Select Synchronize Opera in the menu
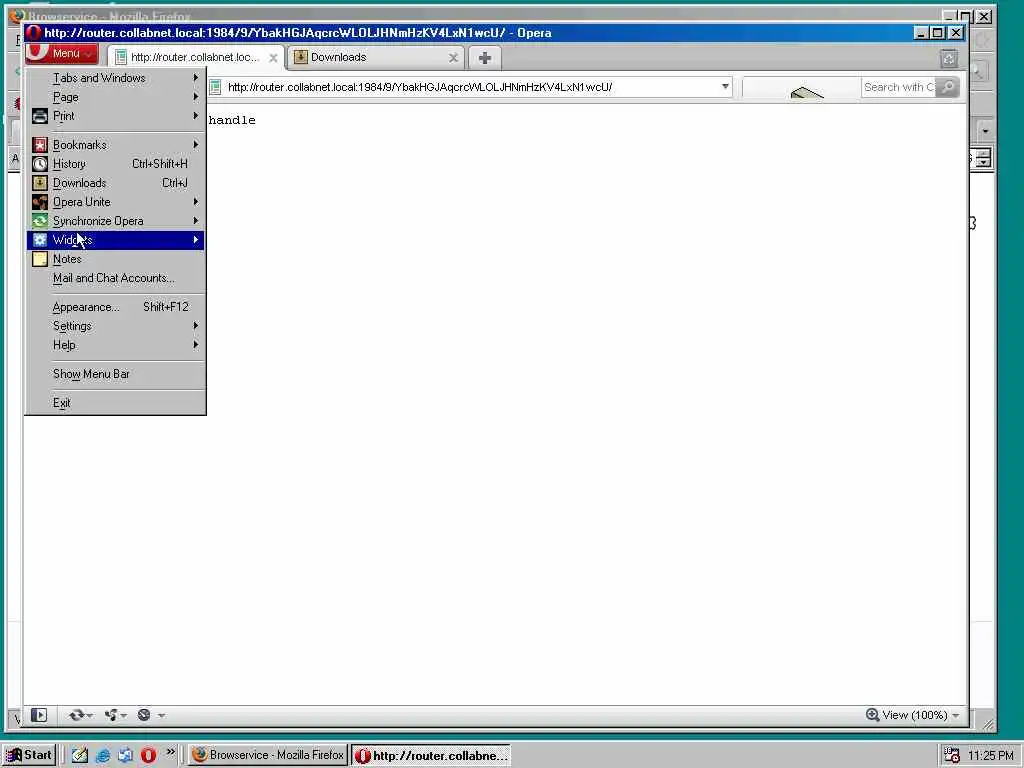The width and height of the screenshot is (1024, 768). 116,221
